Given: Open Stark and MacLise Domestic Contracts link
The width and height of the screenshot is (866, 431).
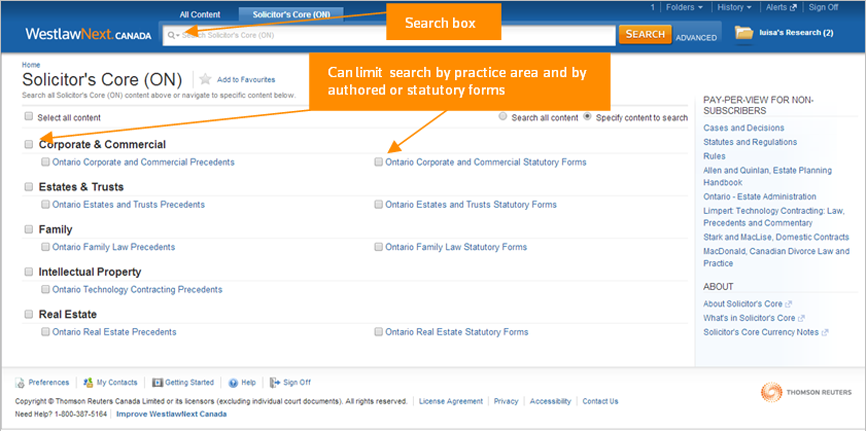Looking at the screenshot, I should [776, 237].
